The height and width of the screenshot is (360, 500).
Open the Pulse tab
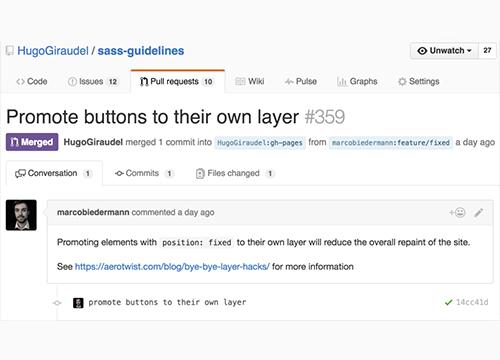click(x=301, y=81)
